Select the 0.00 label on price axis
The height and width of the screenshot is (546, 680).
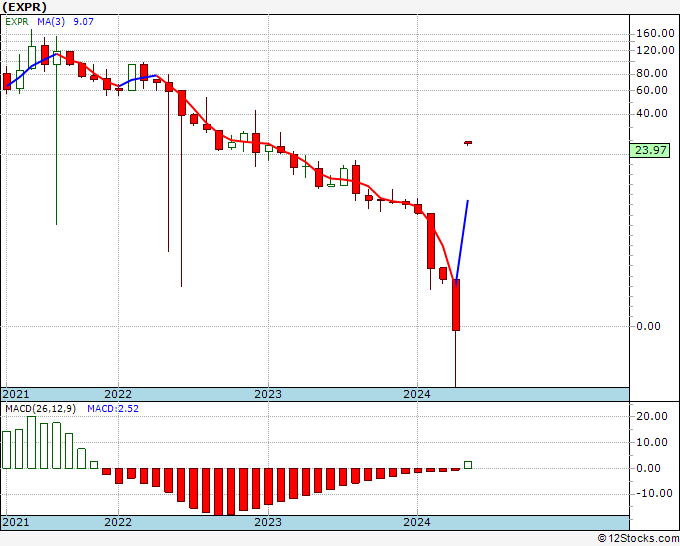pyautogui.click(x=648, y=326)
